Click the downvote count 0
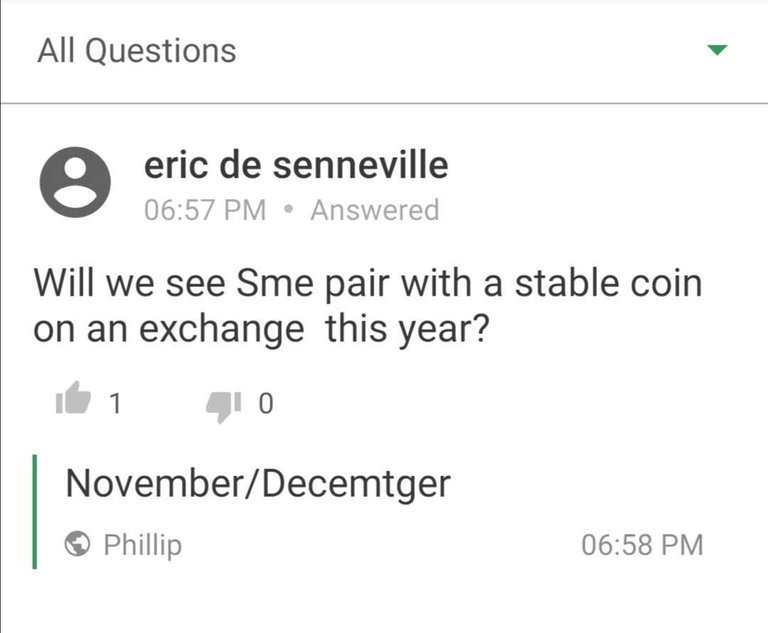The height and width of the screenshot is (633, 768). (x=265, y=404)
